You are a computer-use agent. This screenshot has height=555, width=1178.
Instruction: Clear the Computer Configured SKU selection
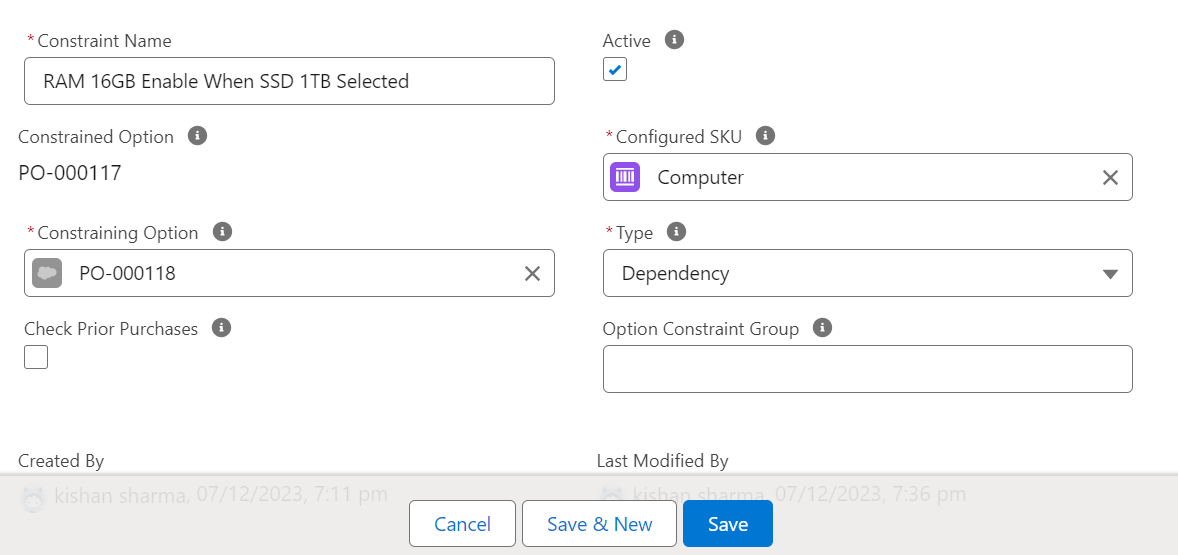1110,178
